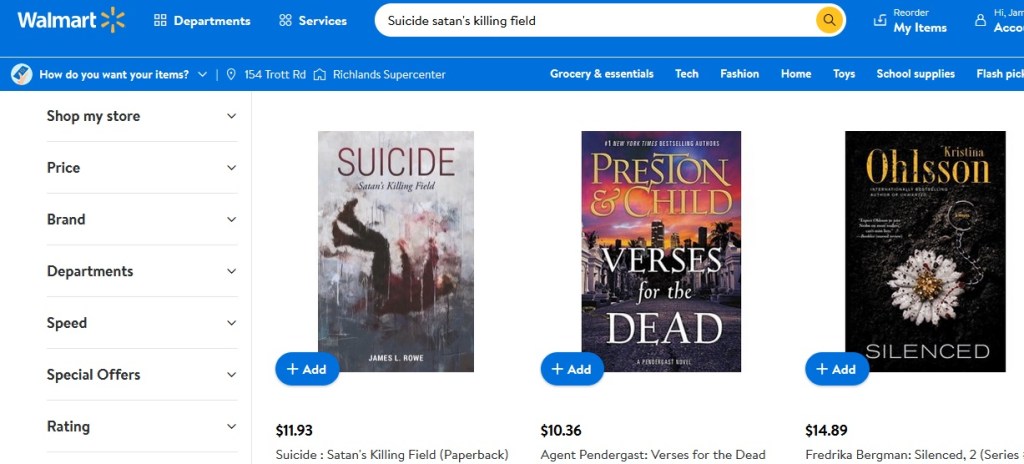1024x464 pixels.
Task: Click the account person icon
Action: pyautogui.click(x=980, y=20)
